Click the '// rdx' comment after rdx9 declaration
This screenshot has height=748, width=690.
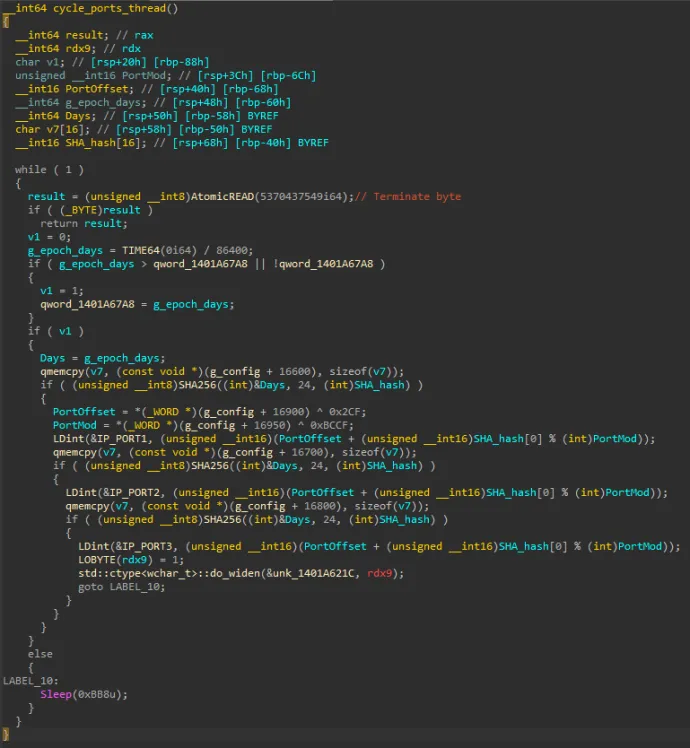(122, 49)
